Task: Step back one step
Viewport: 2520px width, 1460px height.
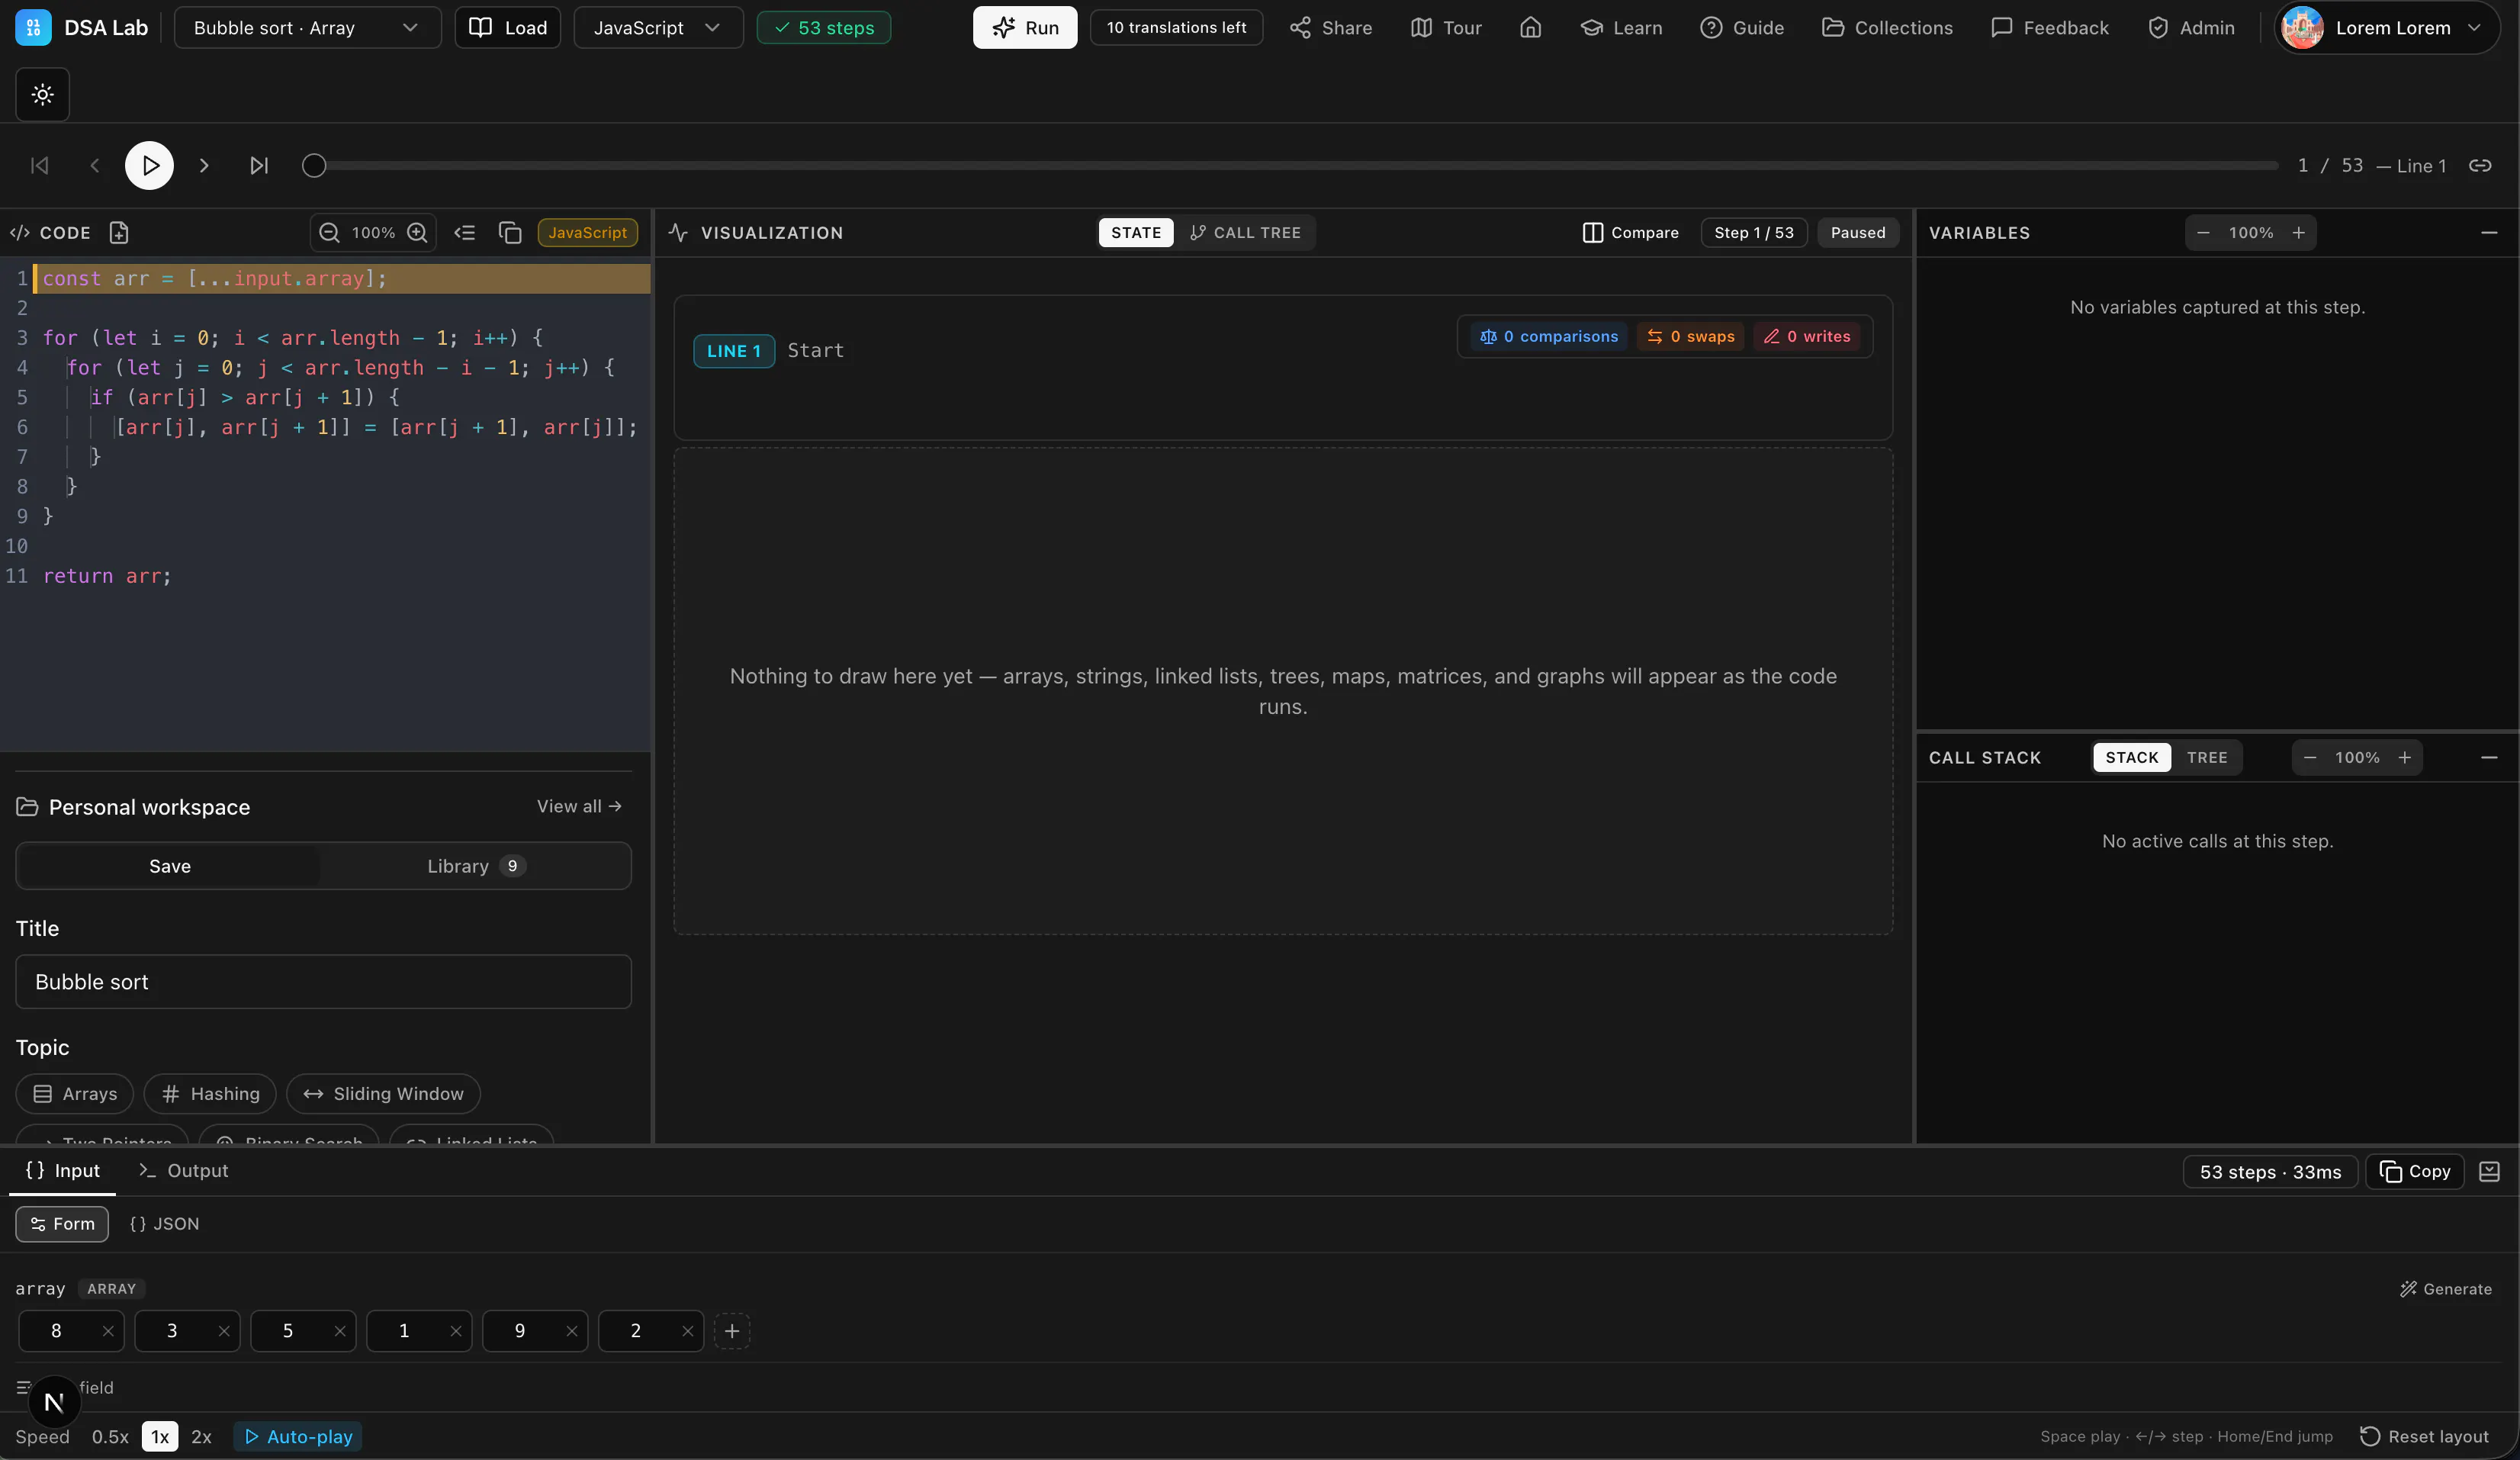Action: [95, 166]
